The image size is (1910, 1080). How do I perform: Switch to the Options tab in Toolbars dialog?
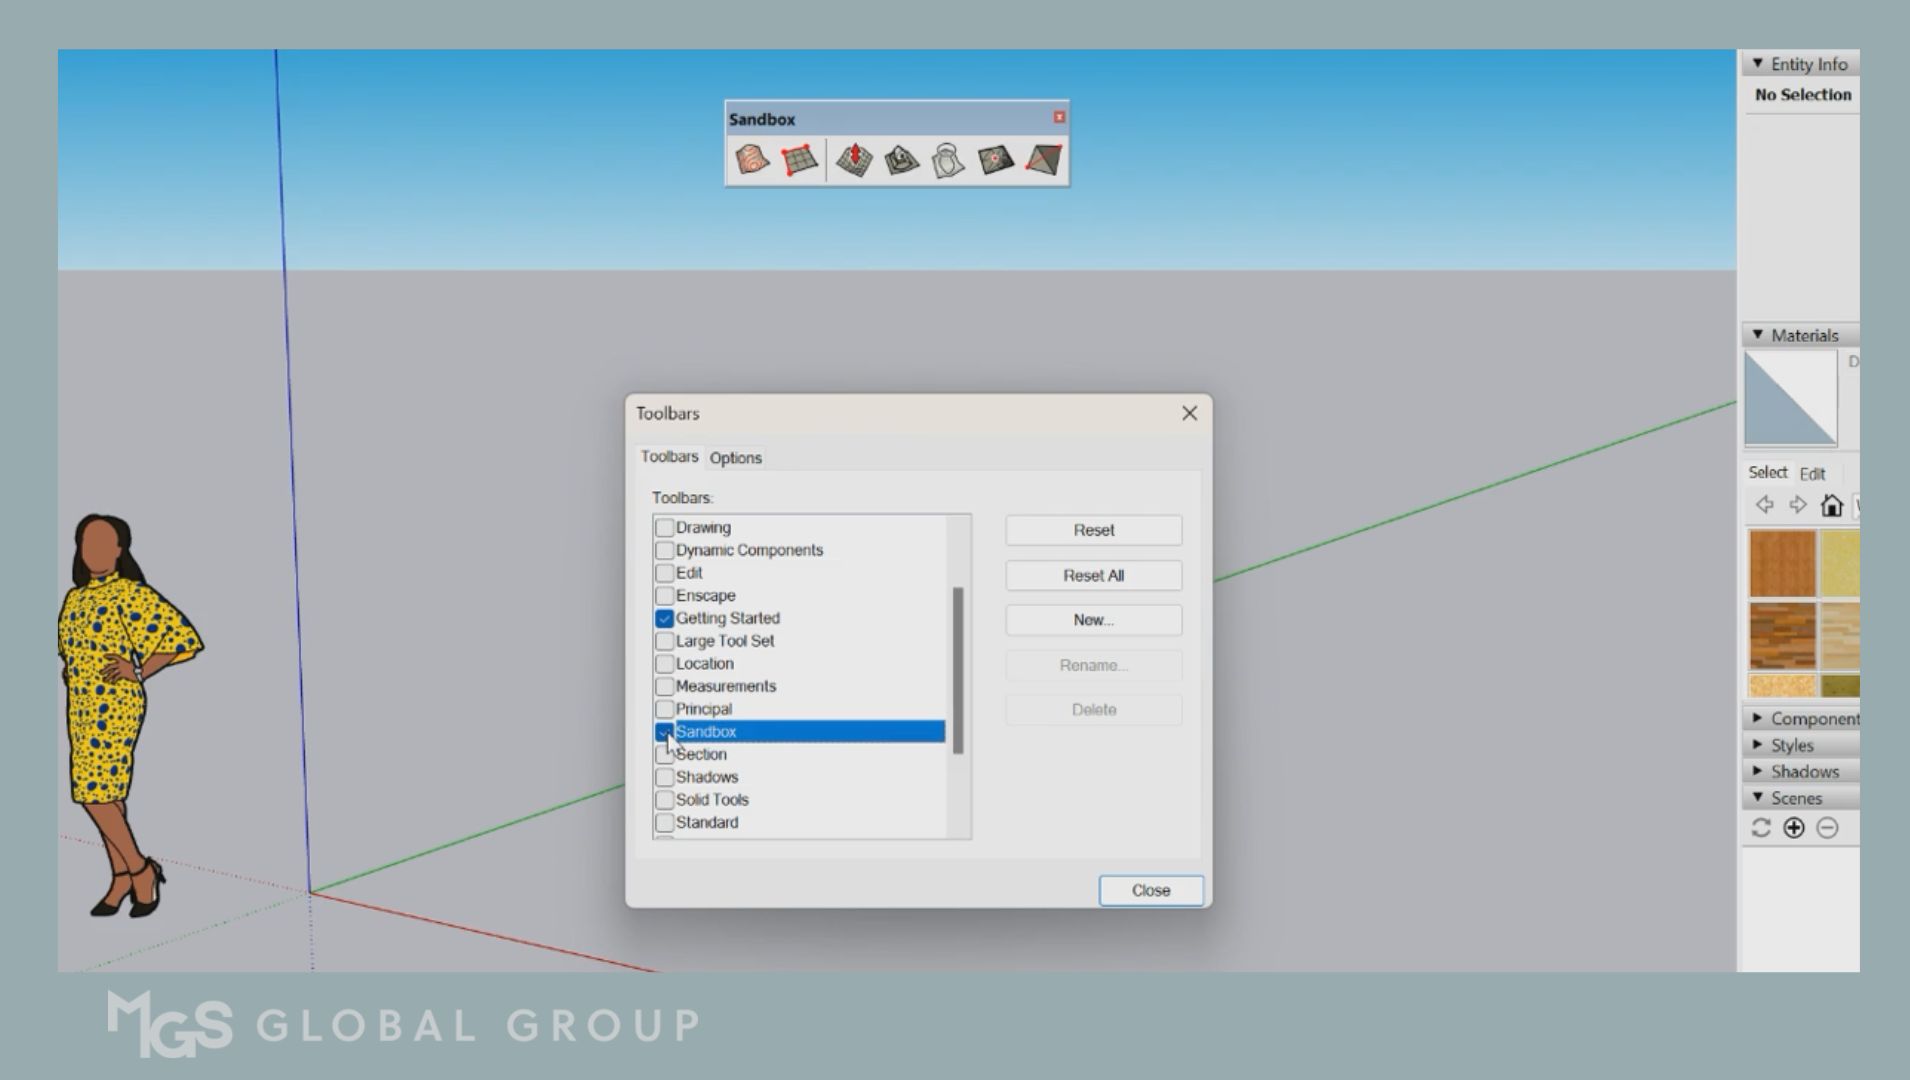pyautogui.click(x=735, y=457)
